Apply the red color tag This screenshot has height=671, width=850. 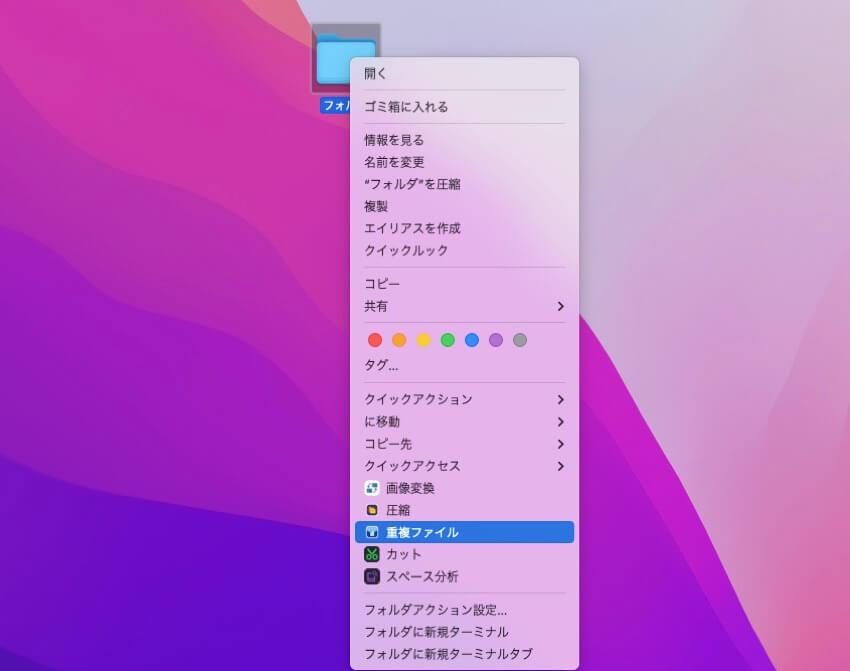[x=375, y=340]
